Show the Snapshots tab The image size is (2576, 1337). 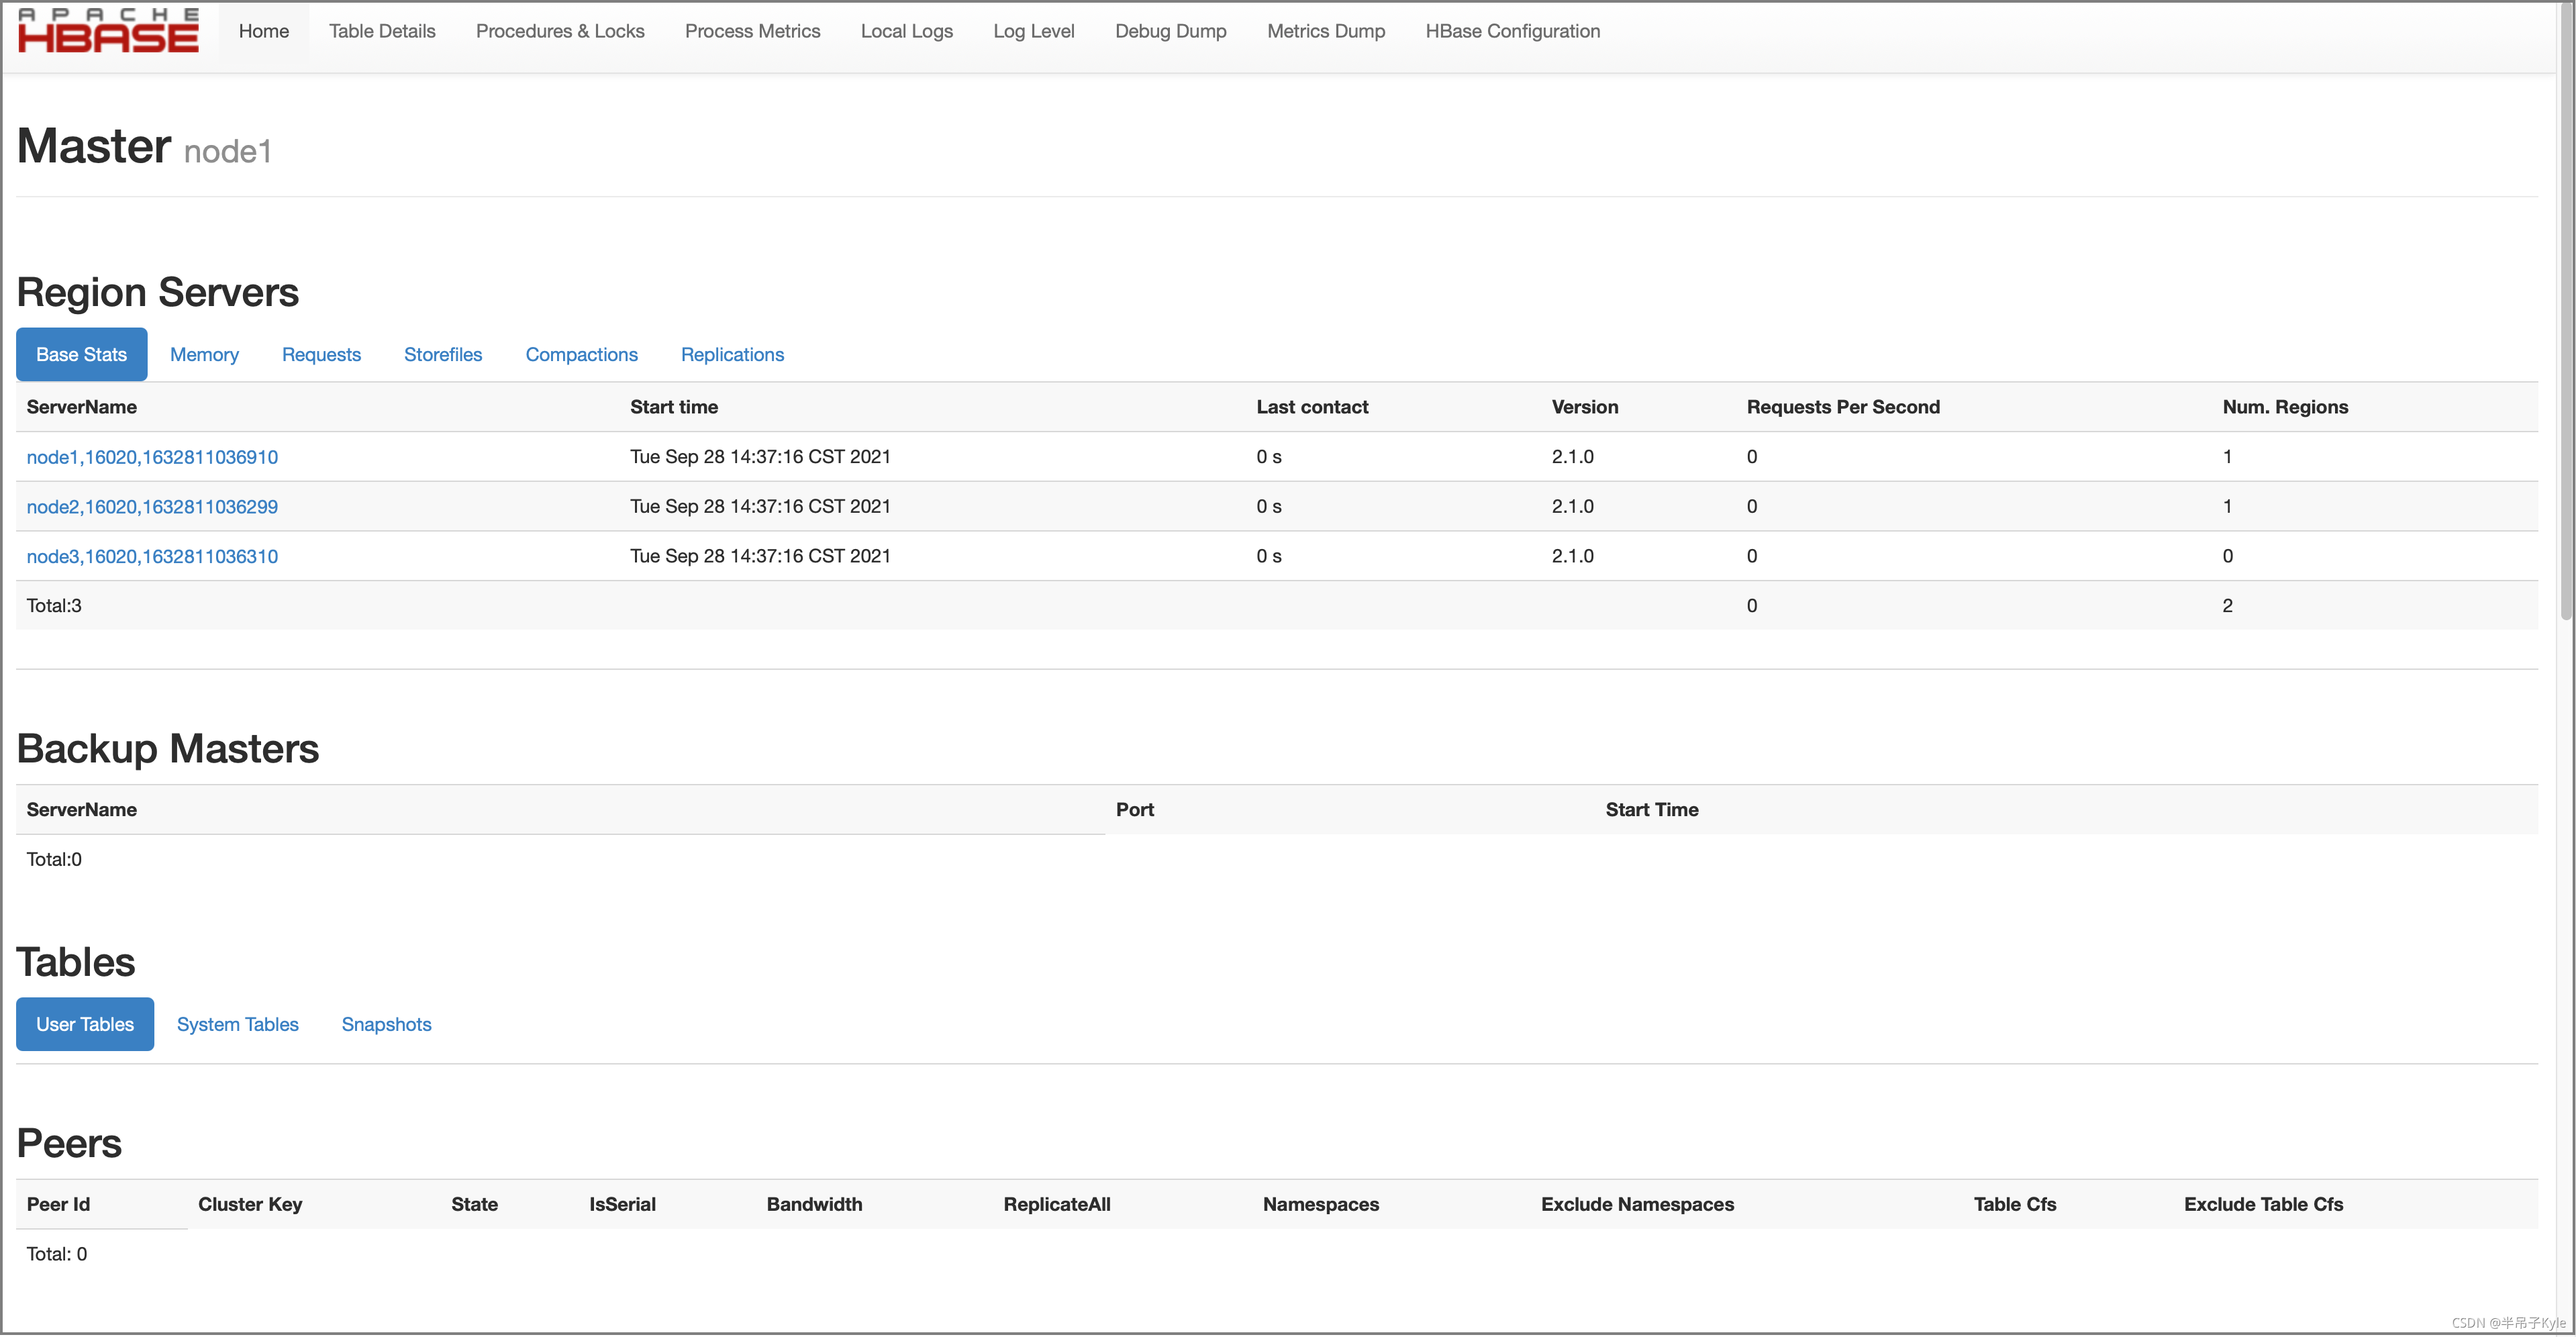point(386,1025)
